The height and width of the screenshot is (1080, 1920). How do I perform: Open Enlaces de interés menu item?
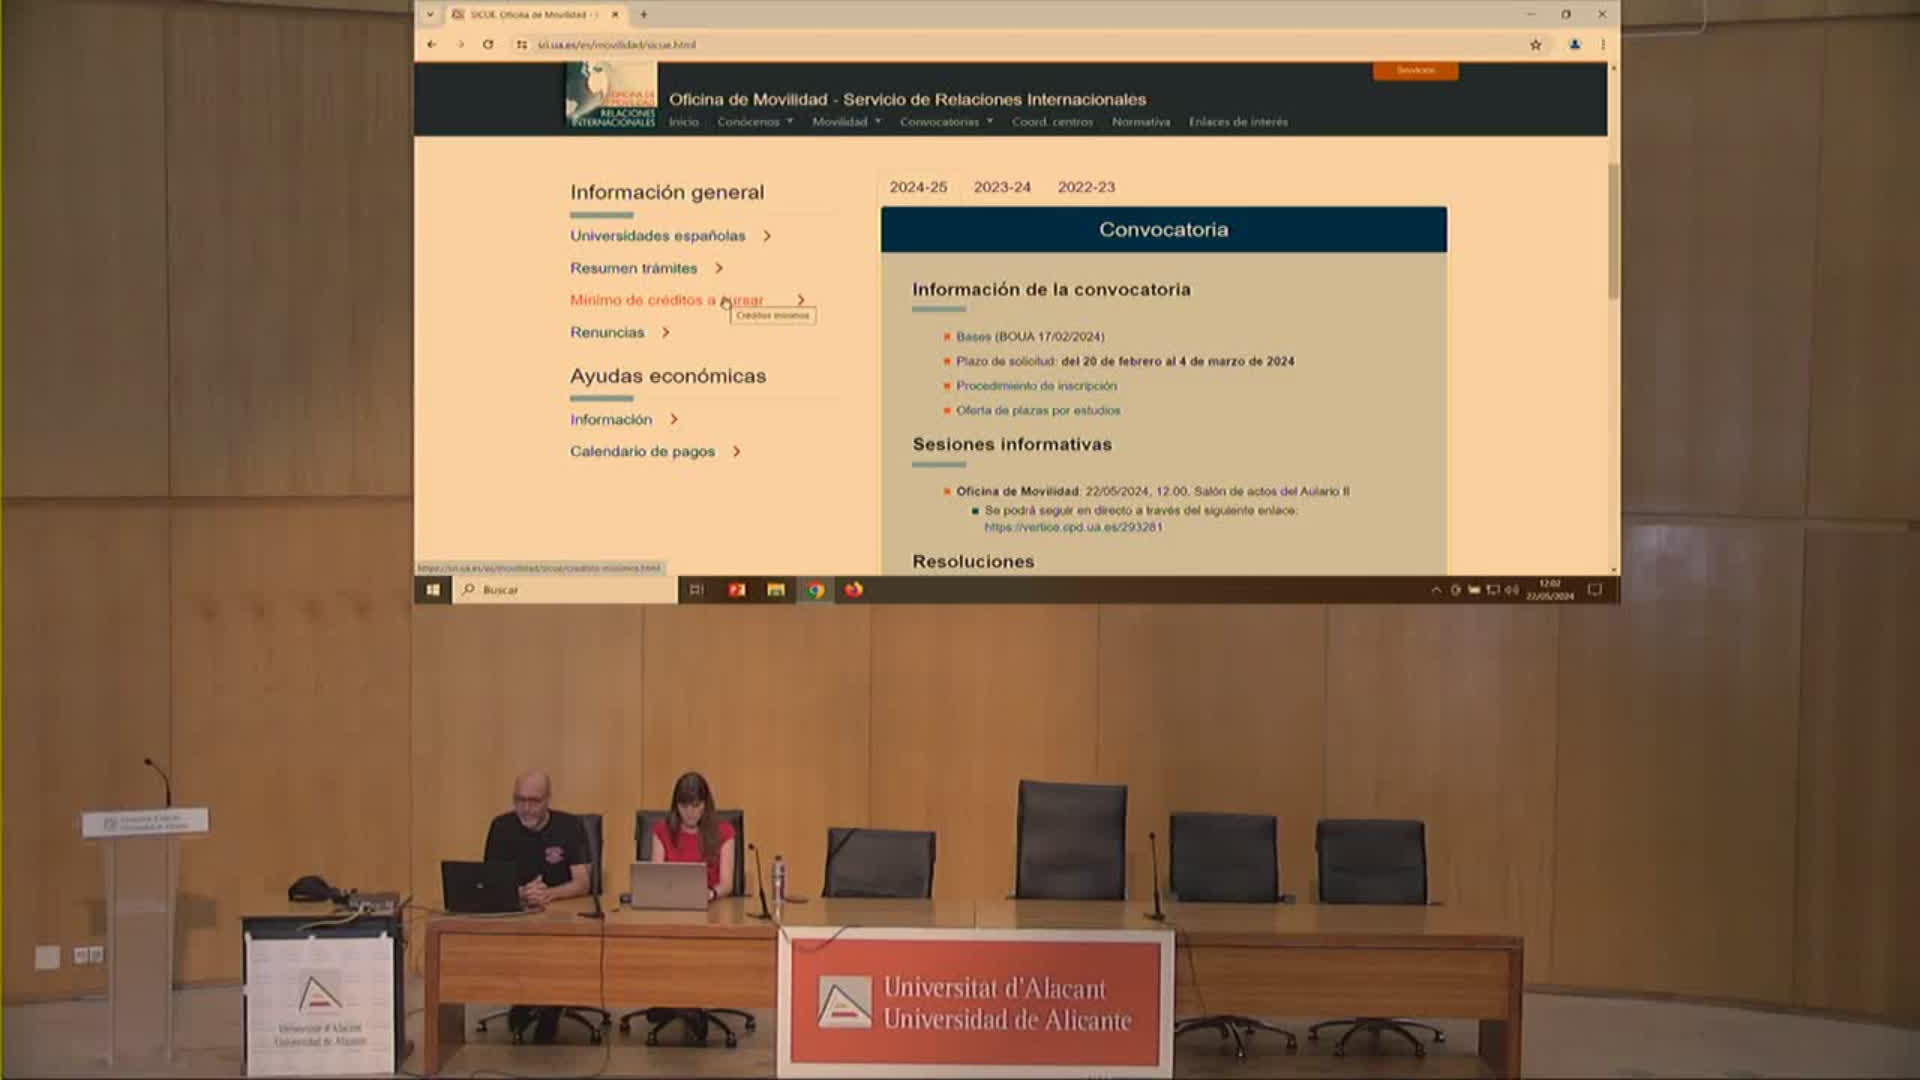tap(1238, 122)
